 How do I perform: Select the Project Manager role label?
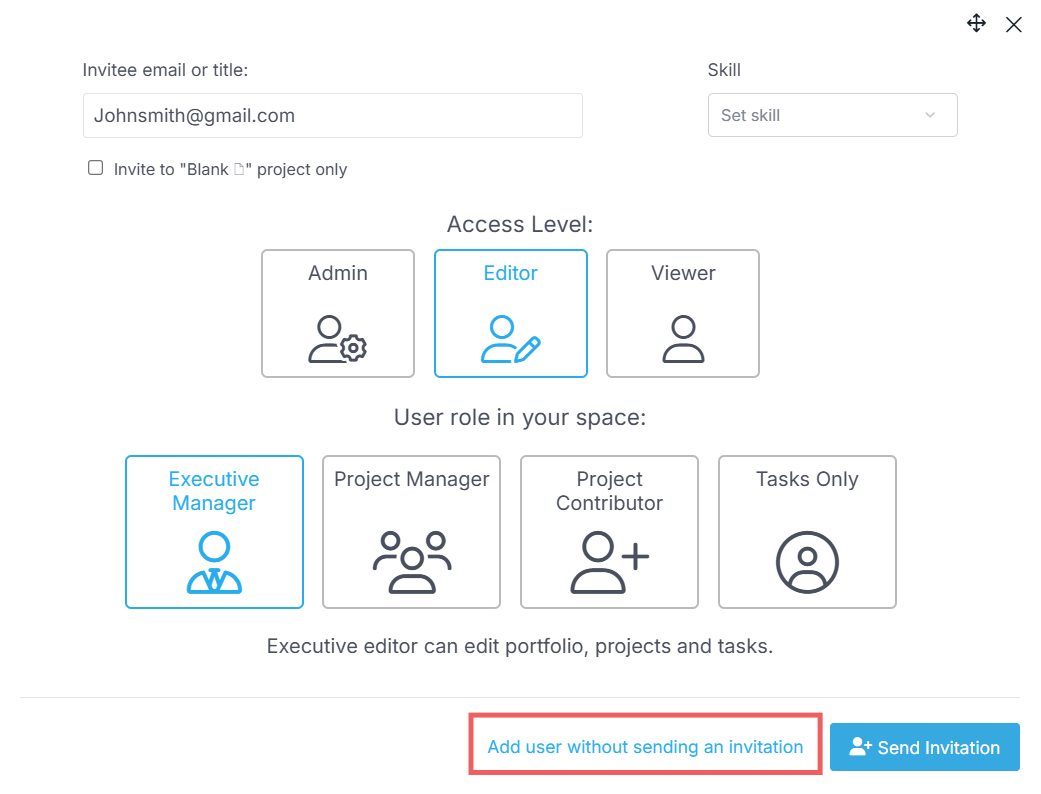pos(412,479)
